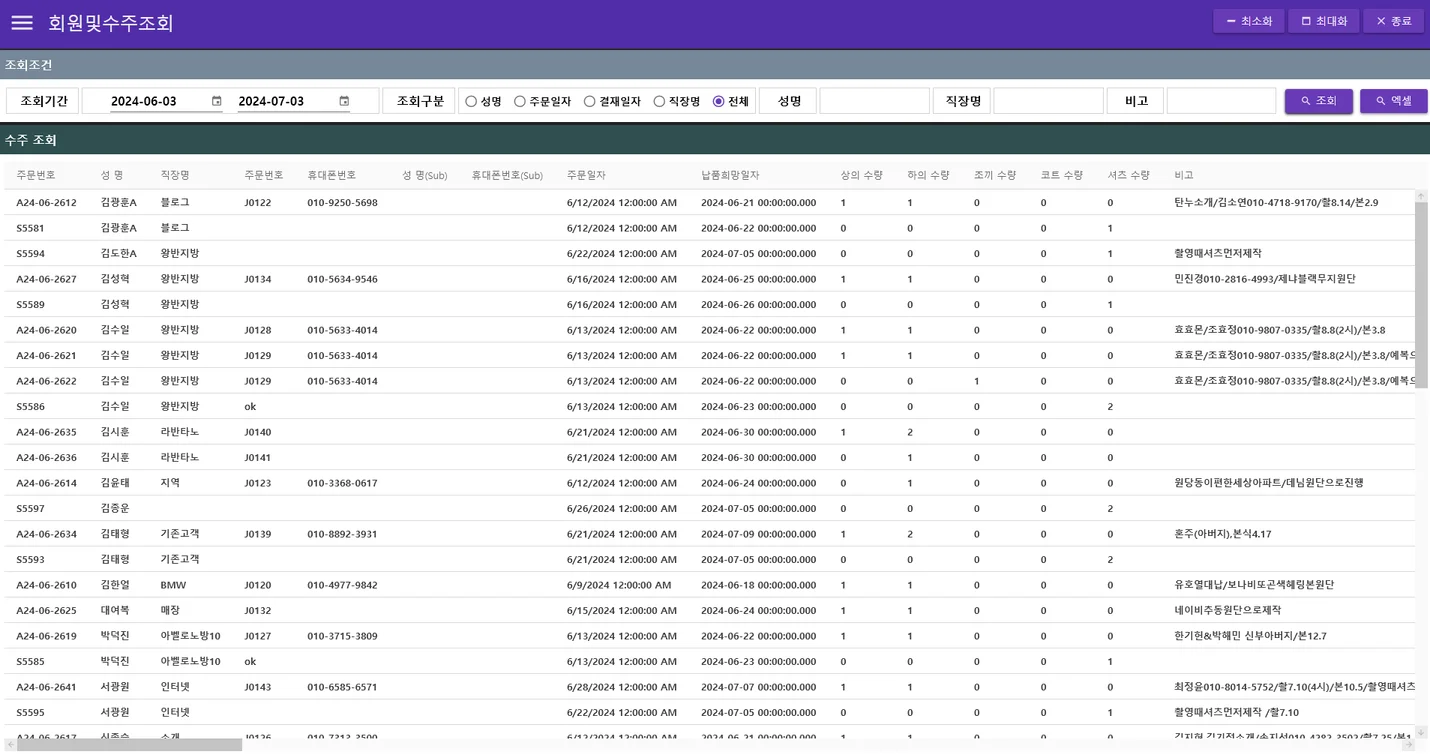The height and width of the screenshot is (754, 1430).
Task: Click workplace cell BMW
Action: 173,585
